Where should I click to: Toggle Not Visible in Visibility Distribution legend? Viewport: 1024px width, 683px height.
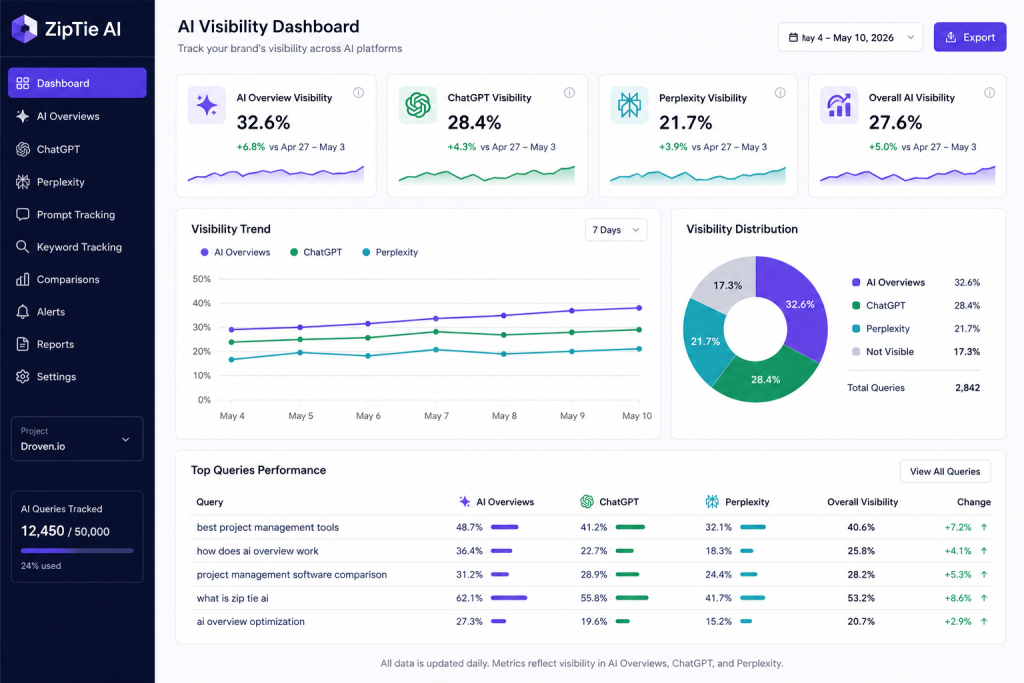point(882,351)
